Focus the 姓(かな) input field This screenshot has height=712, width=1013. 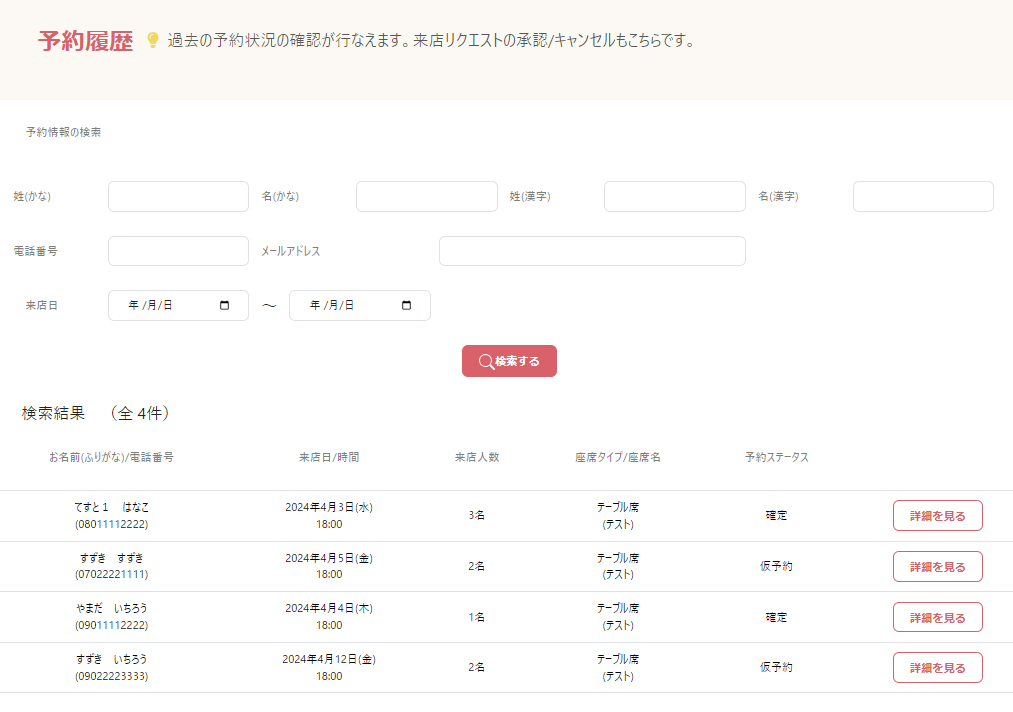[x=178, y=197]
